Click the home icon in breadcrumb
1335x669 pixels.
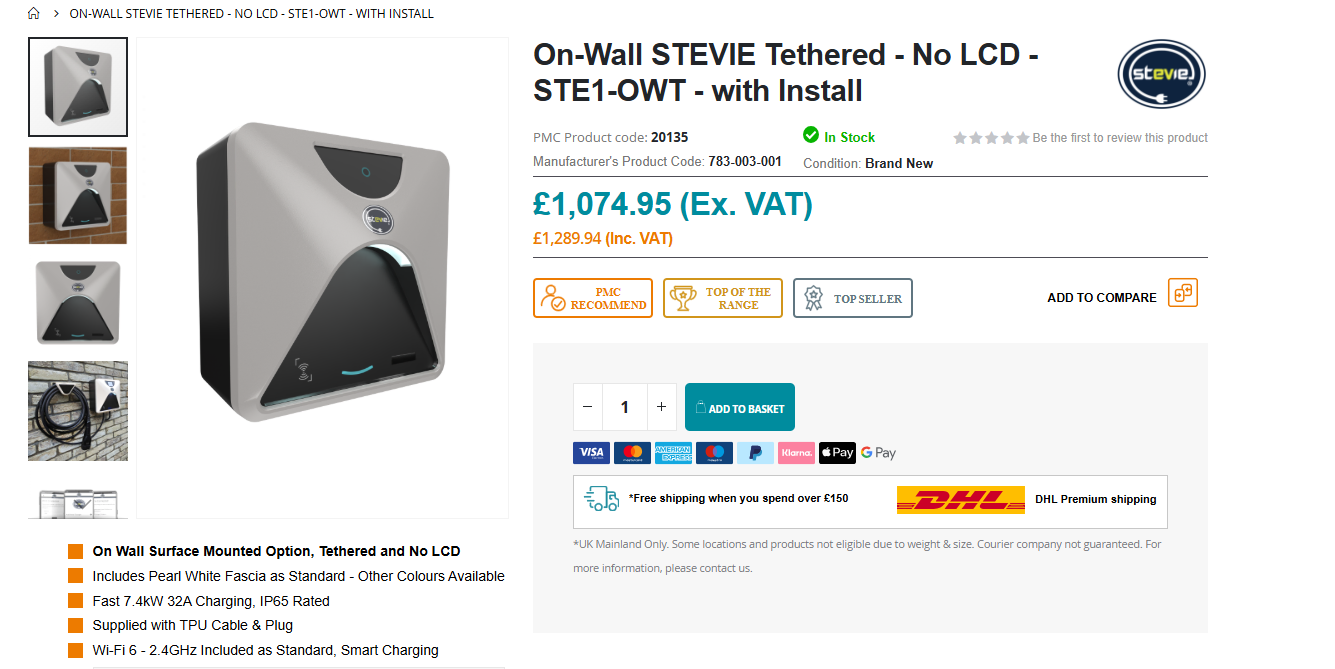(x=34, y=14)
